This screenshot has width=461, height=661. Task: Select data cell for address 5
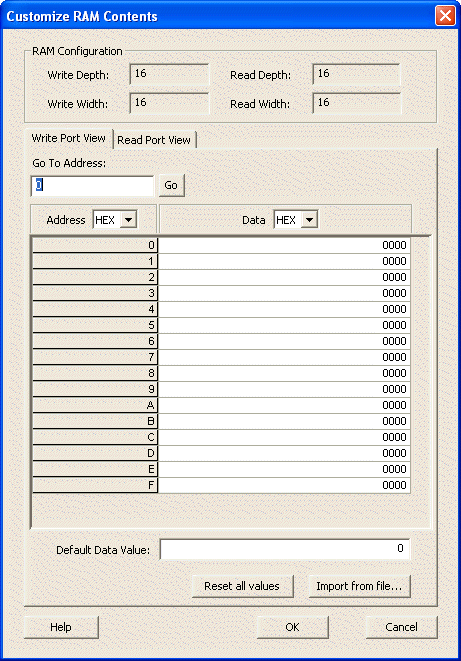coord(284,325)
